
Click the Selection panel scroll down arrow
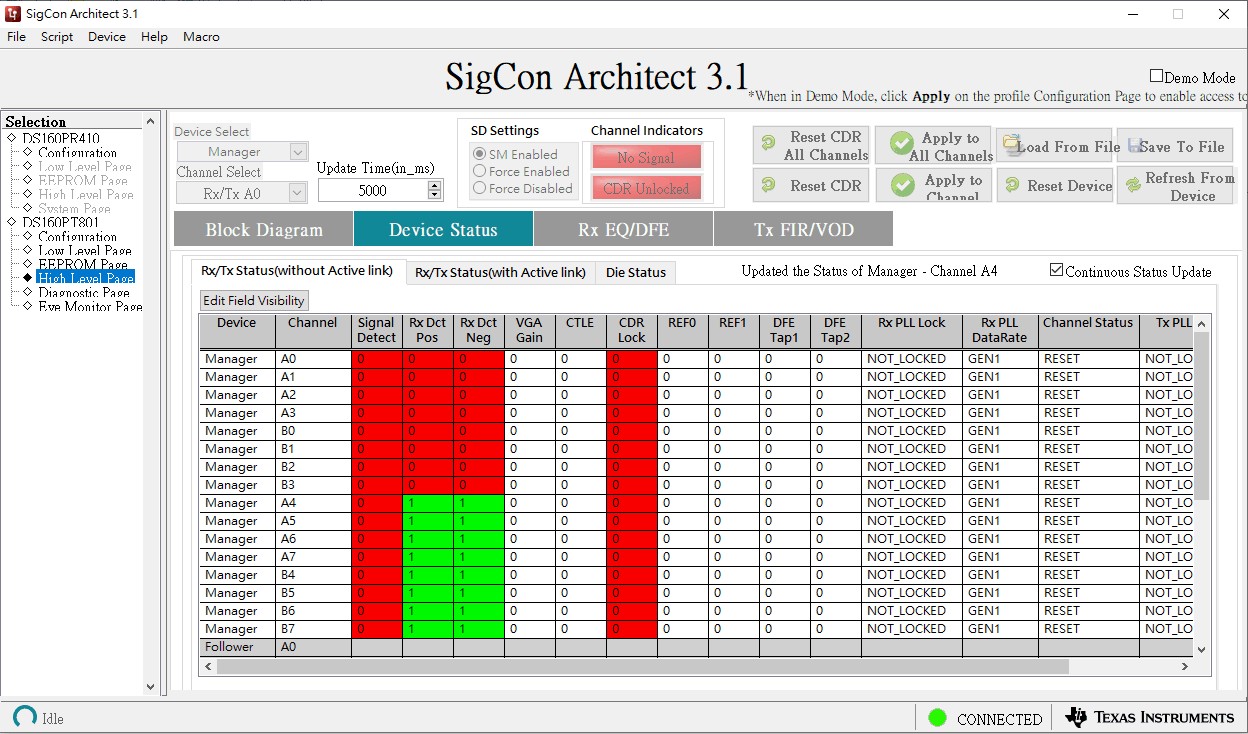[151, 687]
